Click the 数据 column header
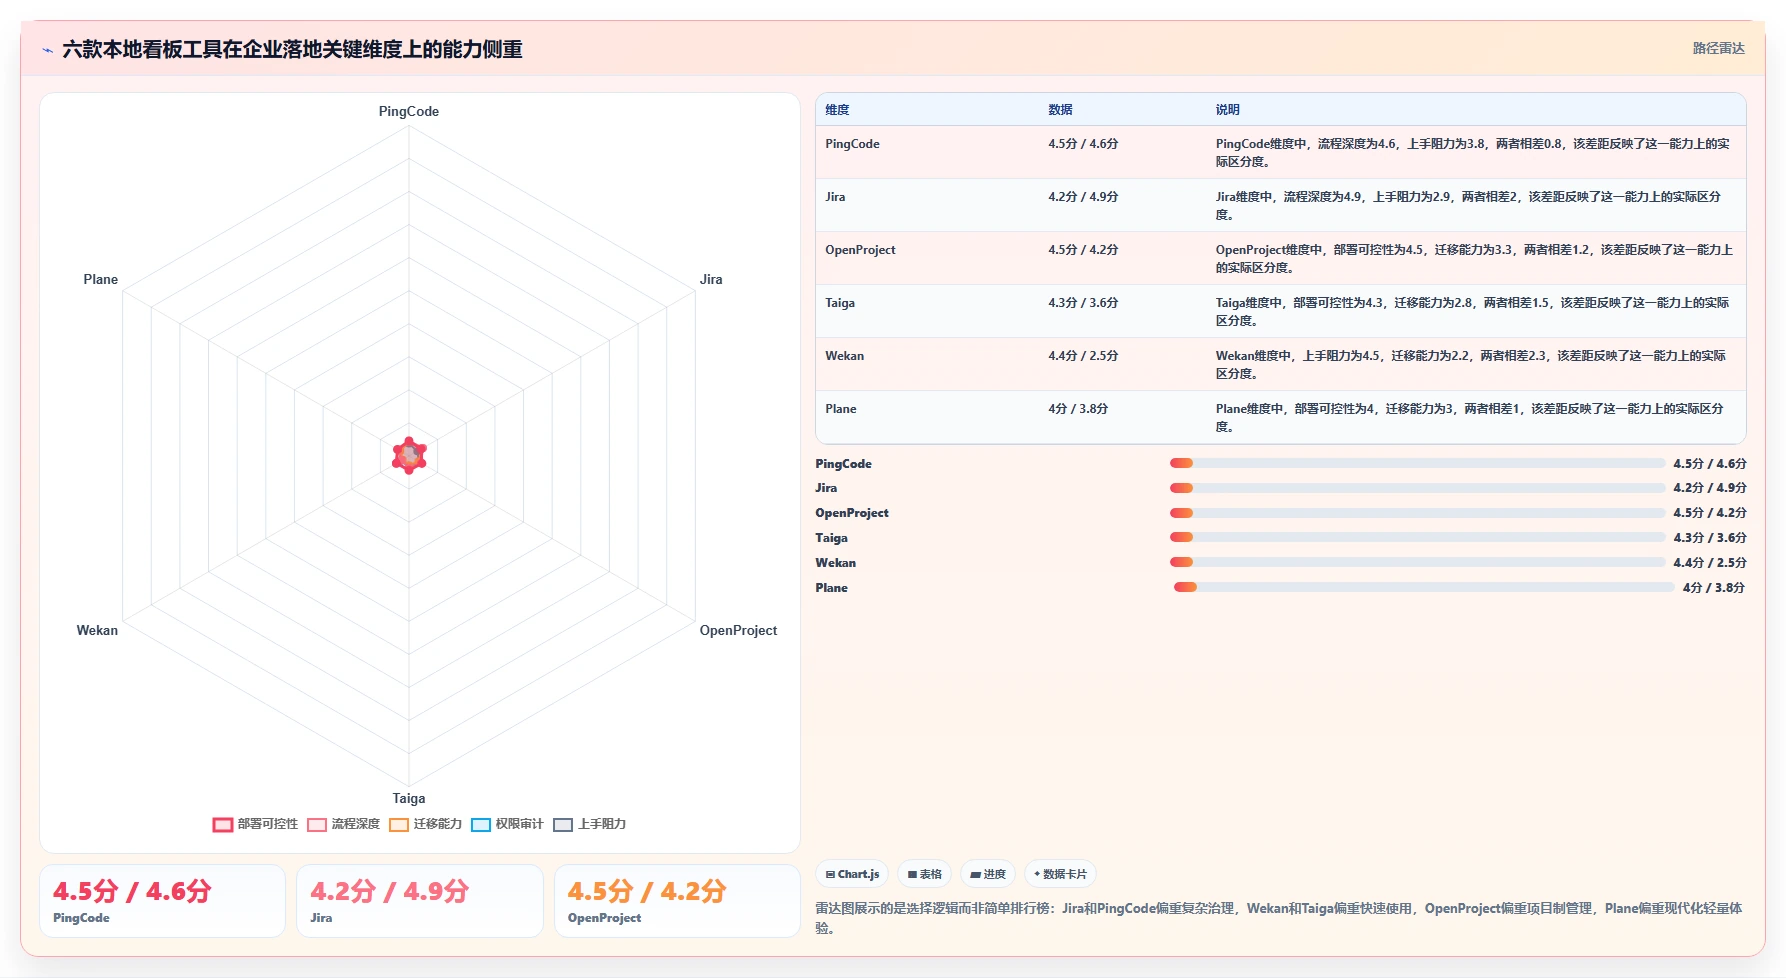The image size is (1786, 978). (1060, 110)
